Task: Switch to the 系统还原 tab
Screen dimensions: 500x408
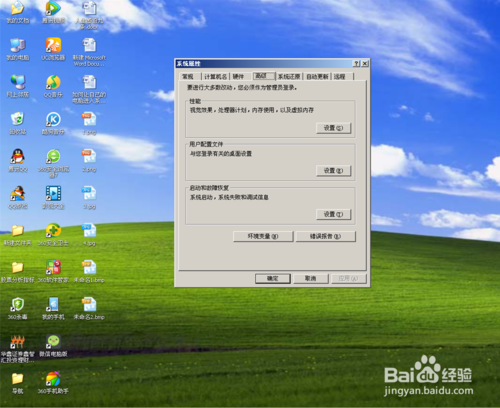Action: 289,77
